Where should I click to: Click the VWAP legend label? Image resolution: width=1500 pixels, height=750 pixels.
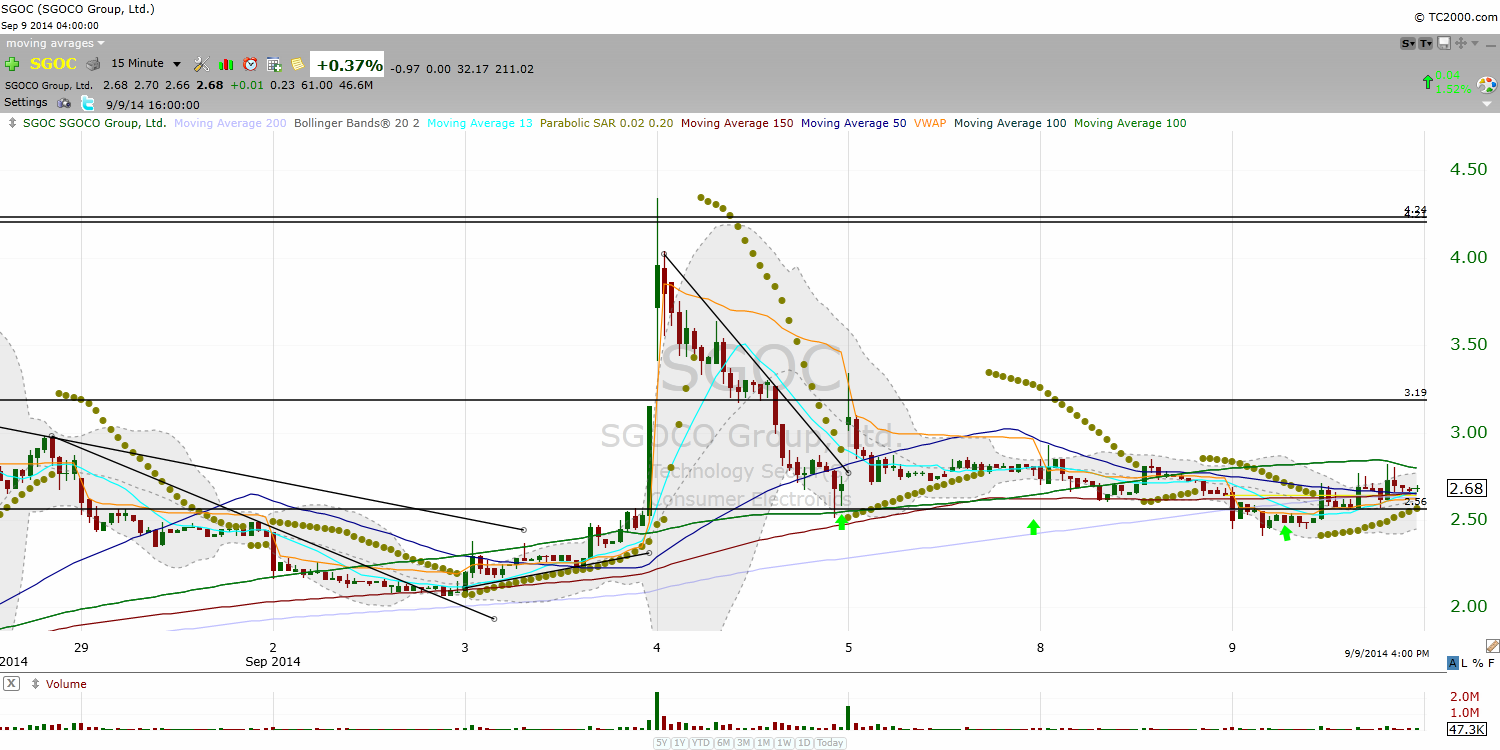[930, 123]
